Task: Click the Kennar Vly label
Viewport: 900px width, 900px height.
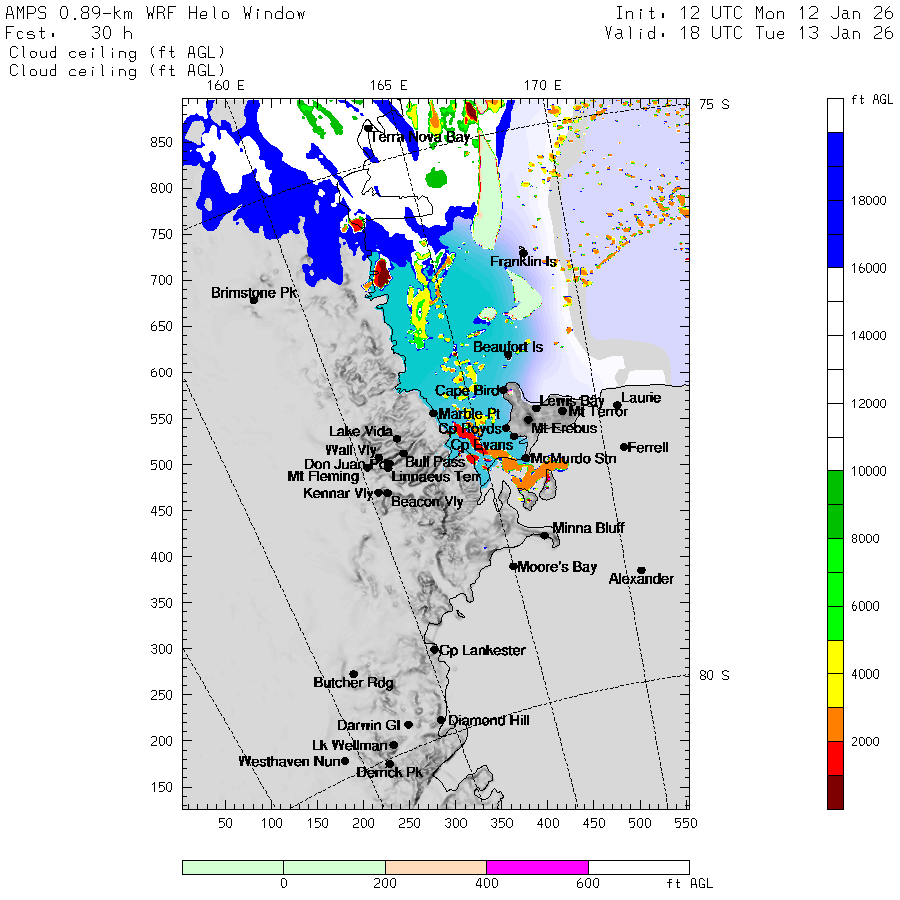Action: (338, 493)
